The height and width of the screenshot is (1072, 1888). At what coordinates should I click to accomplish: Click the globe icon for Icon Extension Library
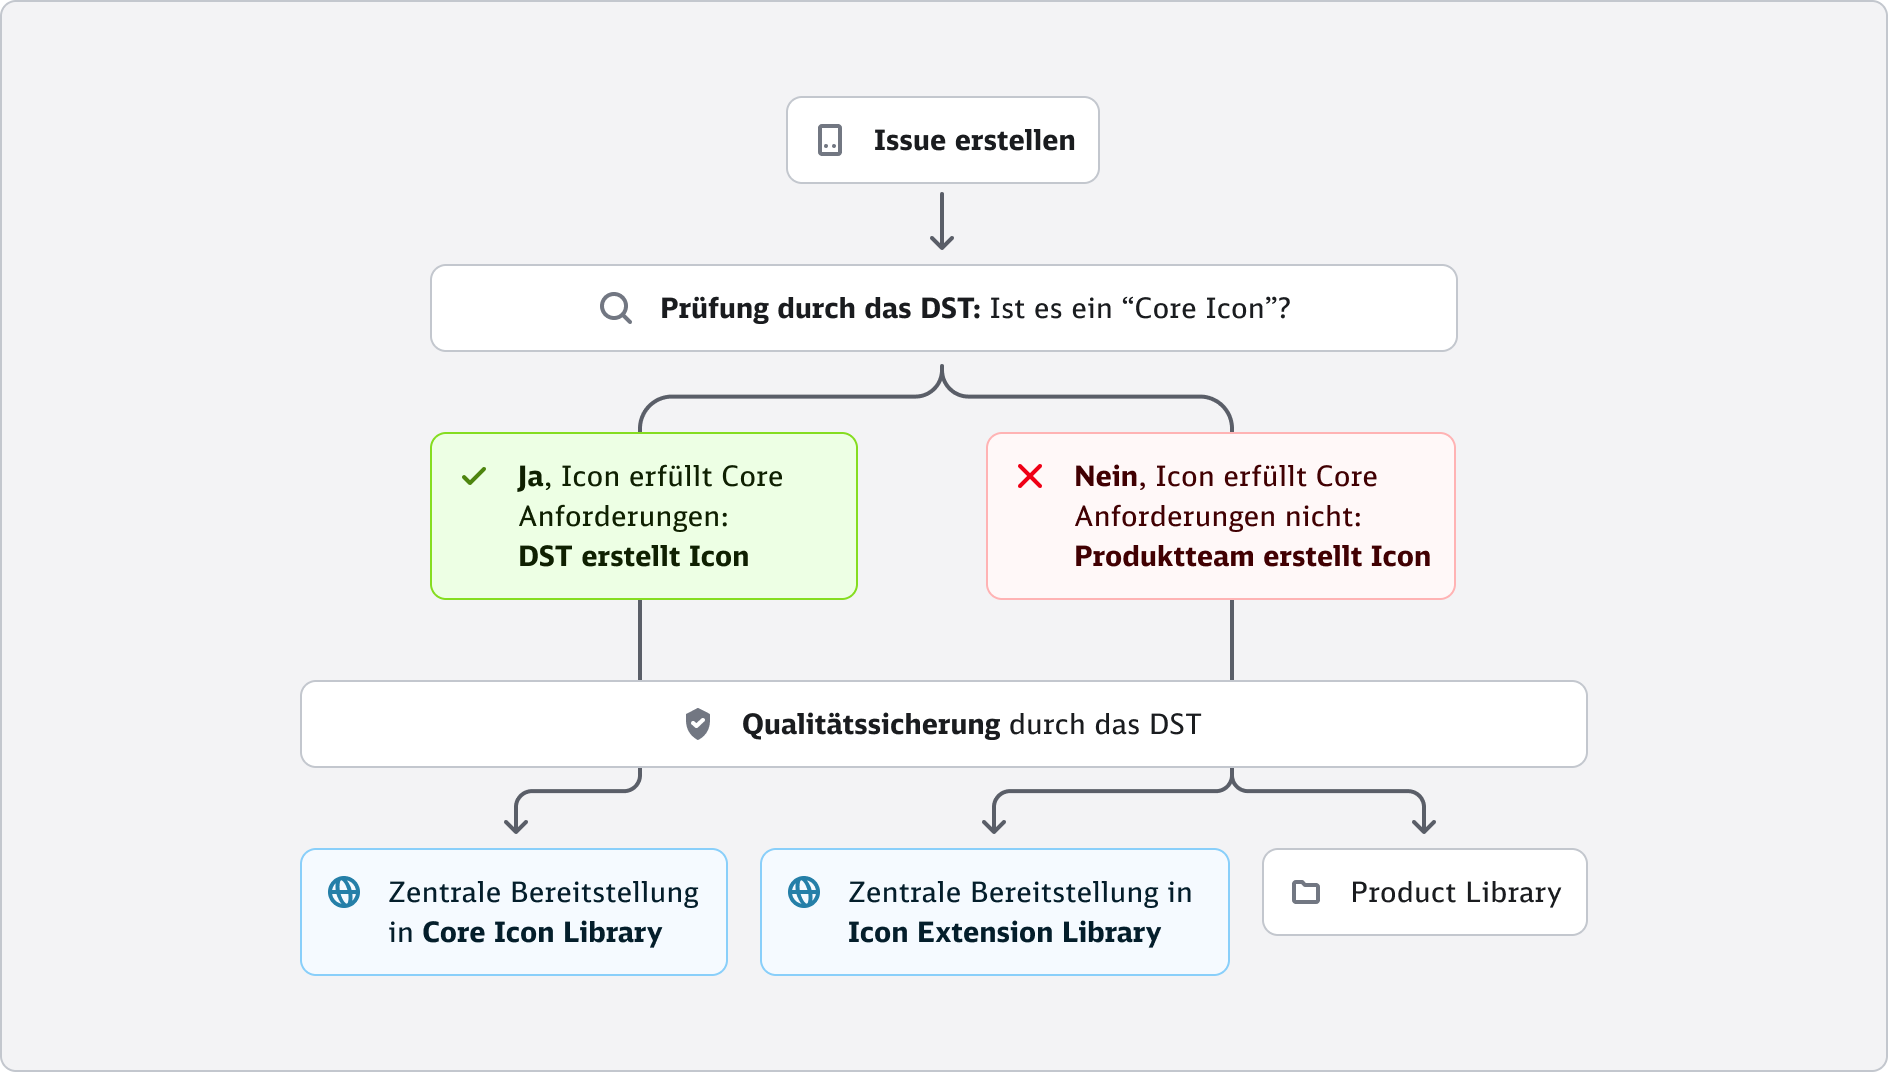804,892
